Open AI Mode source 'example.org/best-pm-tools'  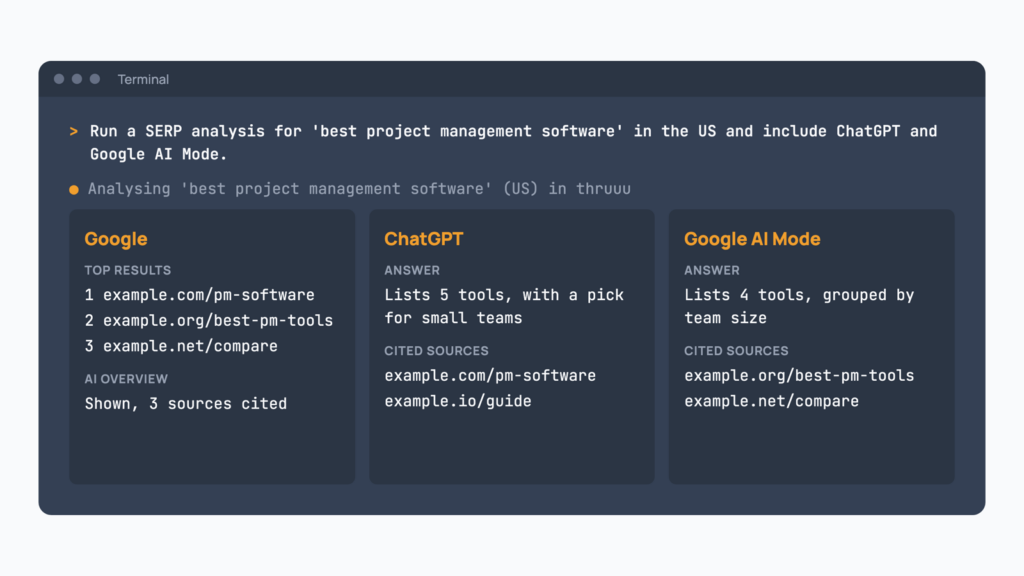click(x=799, y=376)
